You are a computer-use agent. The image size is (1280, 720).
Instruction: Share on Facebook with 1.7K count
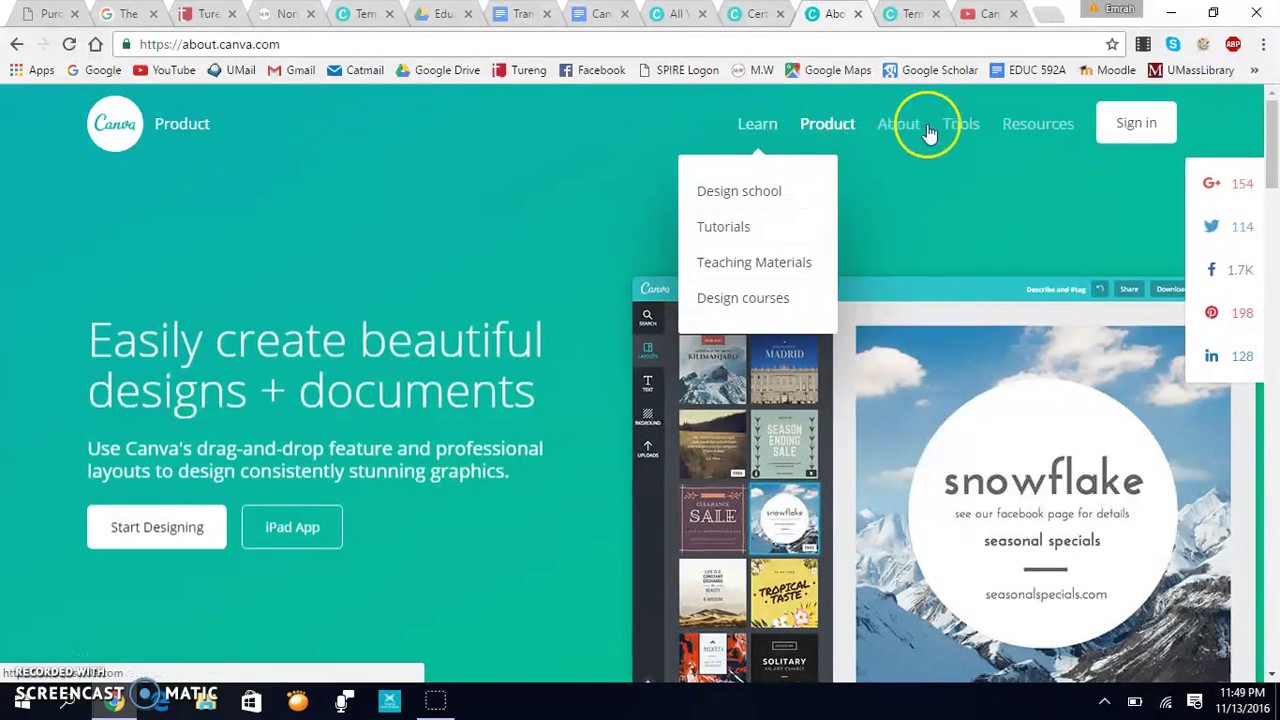click(x=1227, y=270)
